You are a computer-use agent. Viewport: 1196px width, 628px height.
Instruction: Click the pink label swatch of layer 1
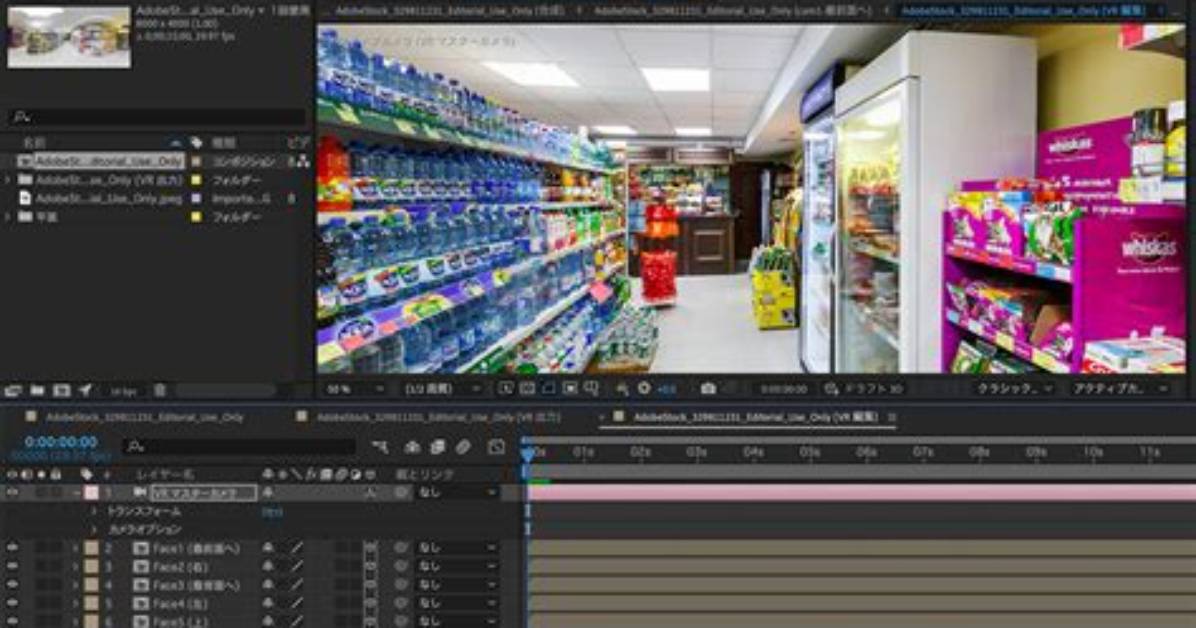(x=92, y=493)
